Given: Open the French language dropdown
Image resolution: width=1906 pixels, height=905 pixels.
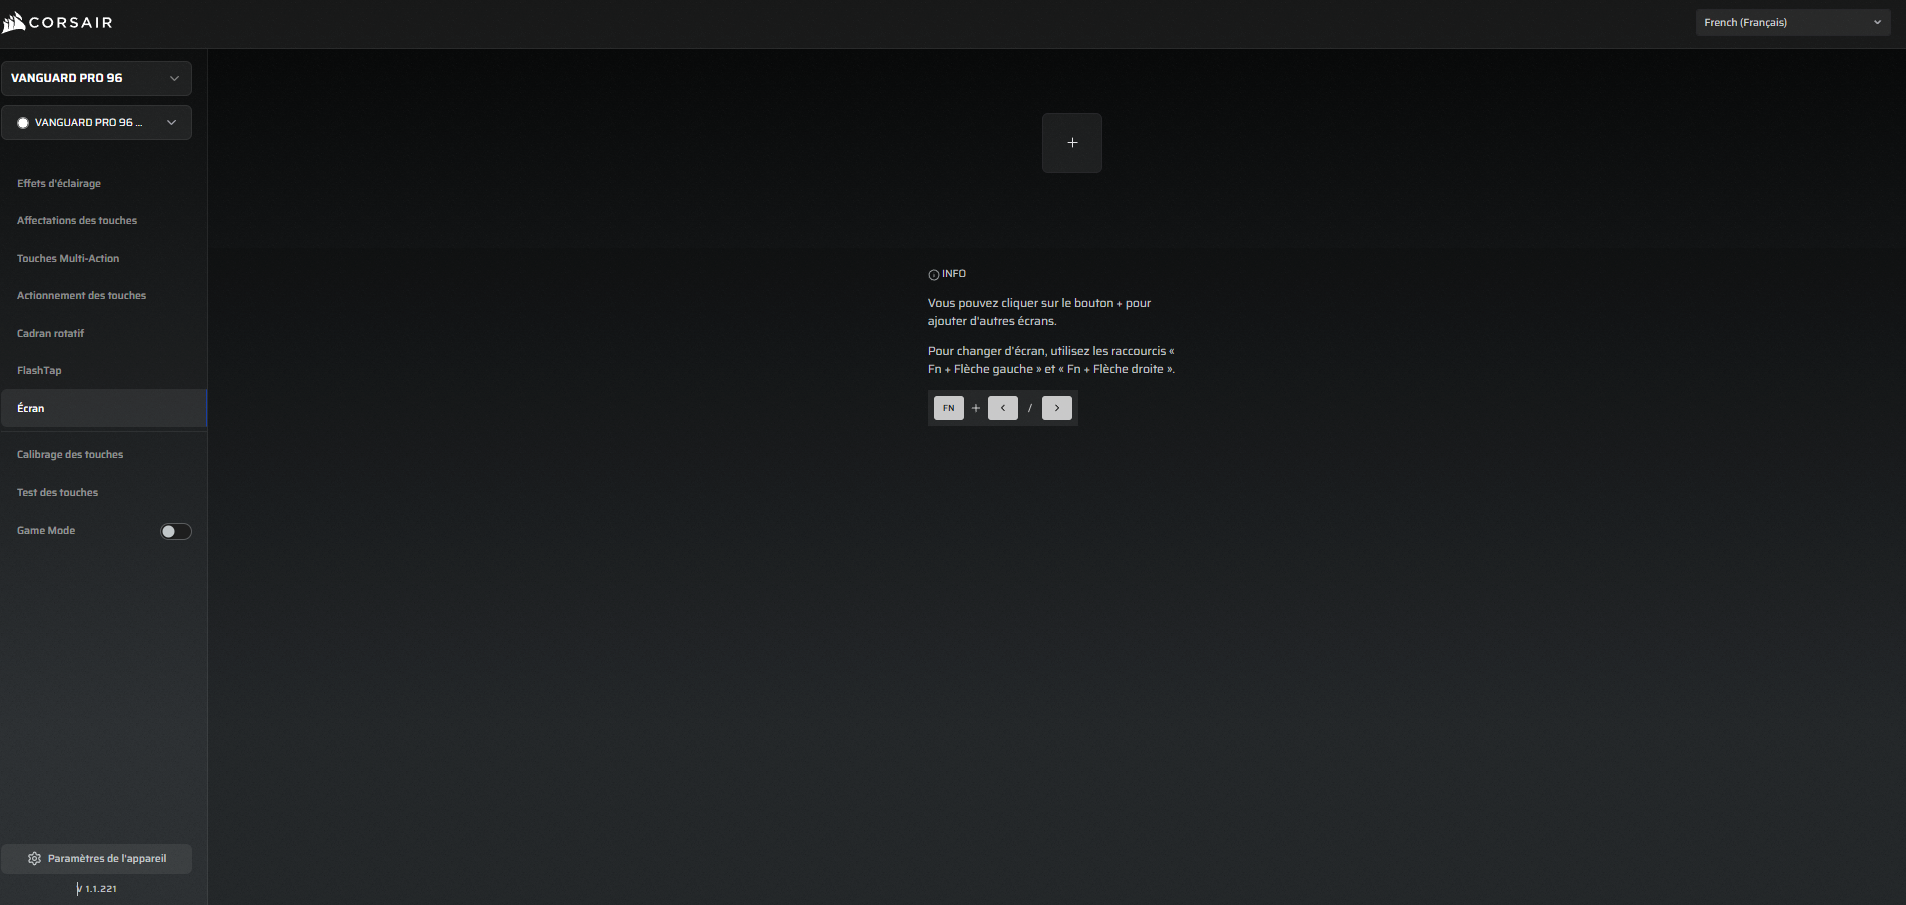Looking at the screenshot, I should 1792,22.
